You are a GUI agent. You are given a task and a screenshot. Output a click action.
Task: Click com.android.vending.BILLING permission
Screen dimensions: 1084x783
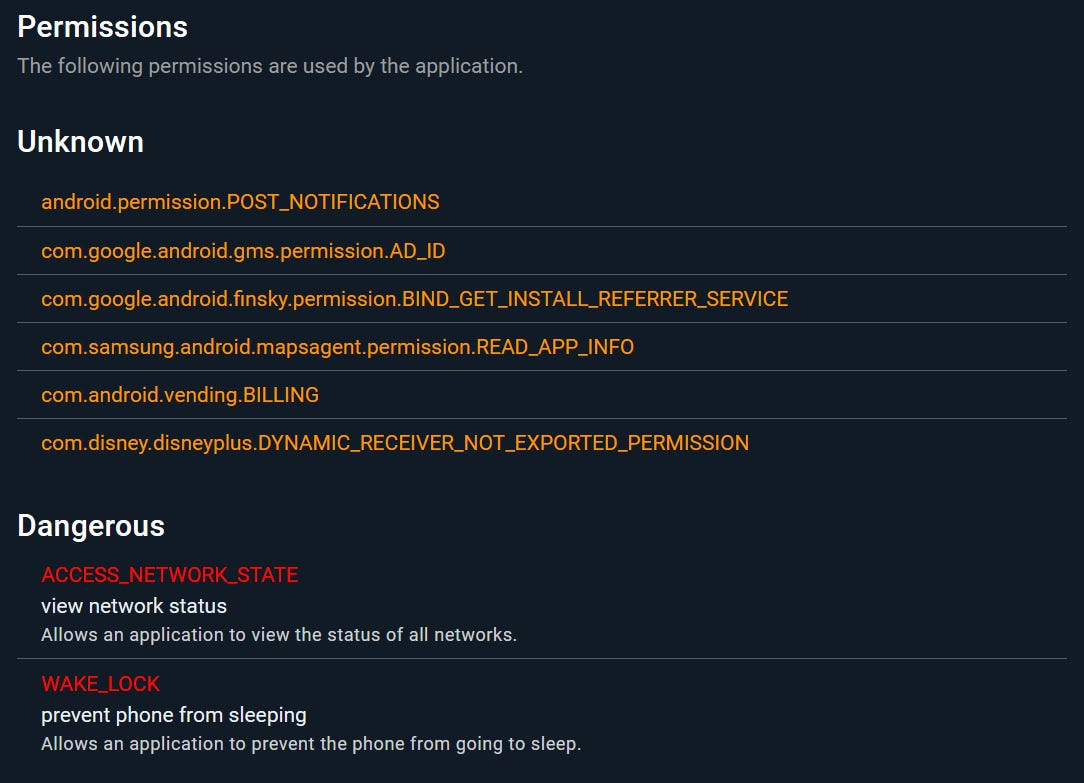(x=180, y=395)
